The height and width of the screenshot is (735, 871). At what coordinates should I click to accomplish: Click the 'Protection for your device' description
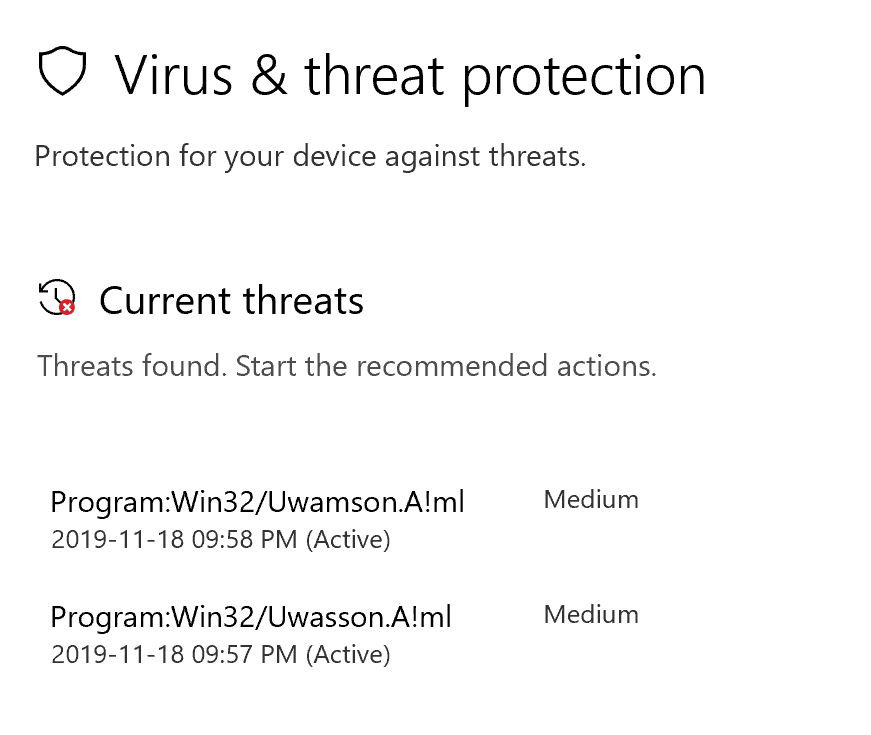click(310, 157)
